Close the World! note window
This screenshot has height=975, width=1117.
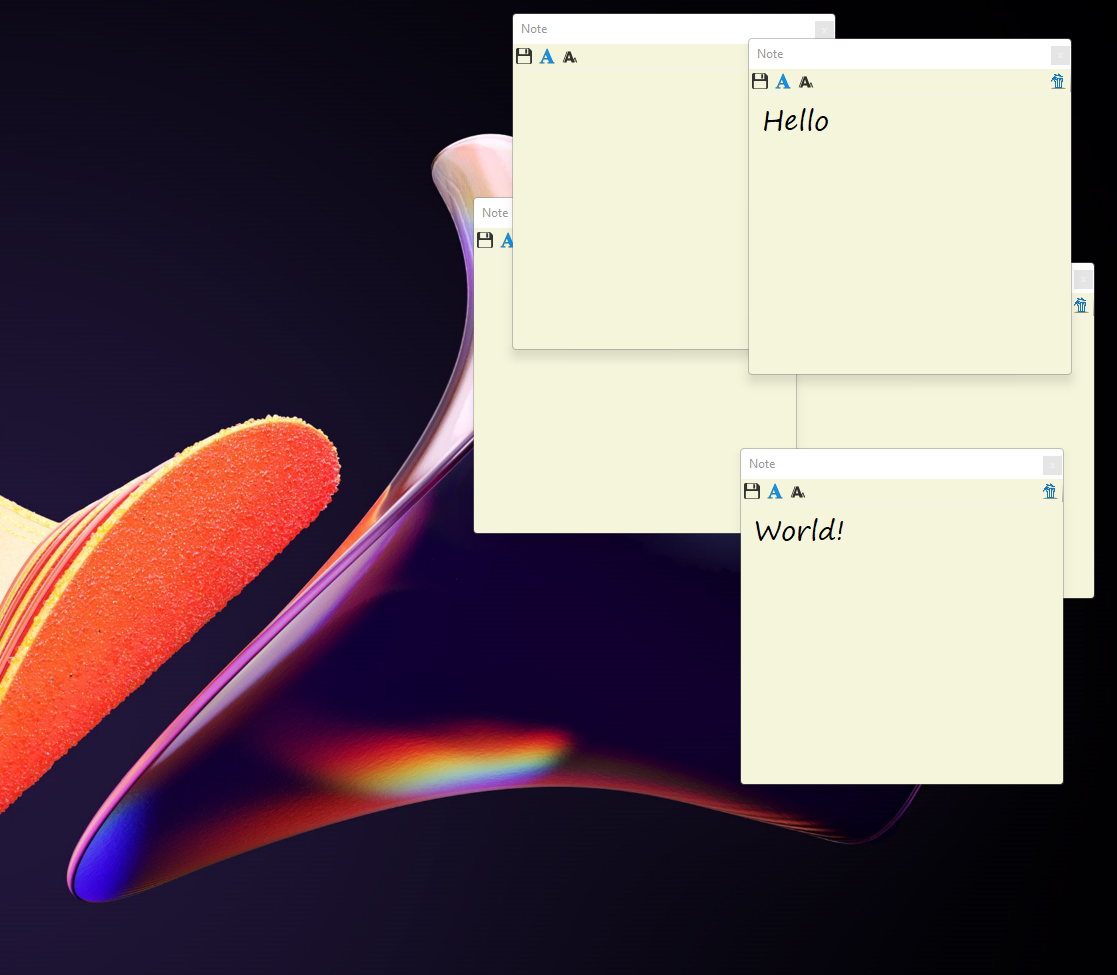[1052, 465]
